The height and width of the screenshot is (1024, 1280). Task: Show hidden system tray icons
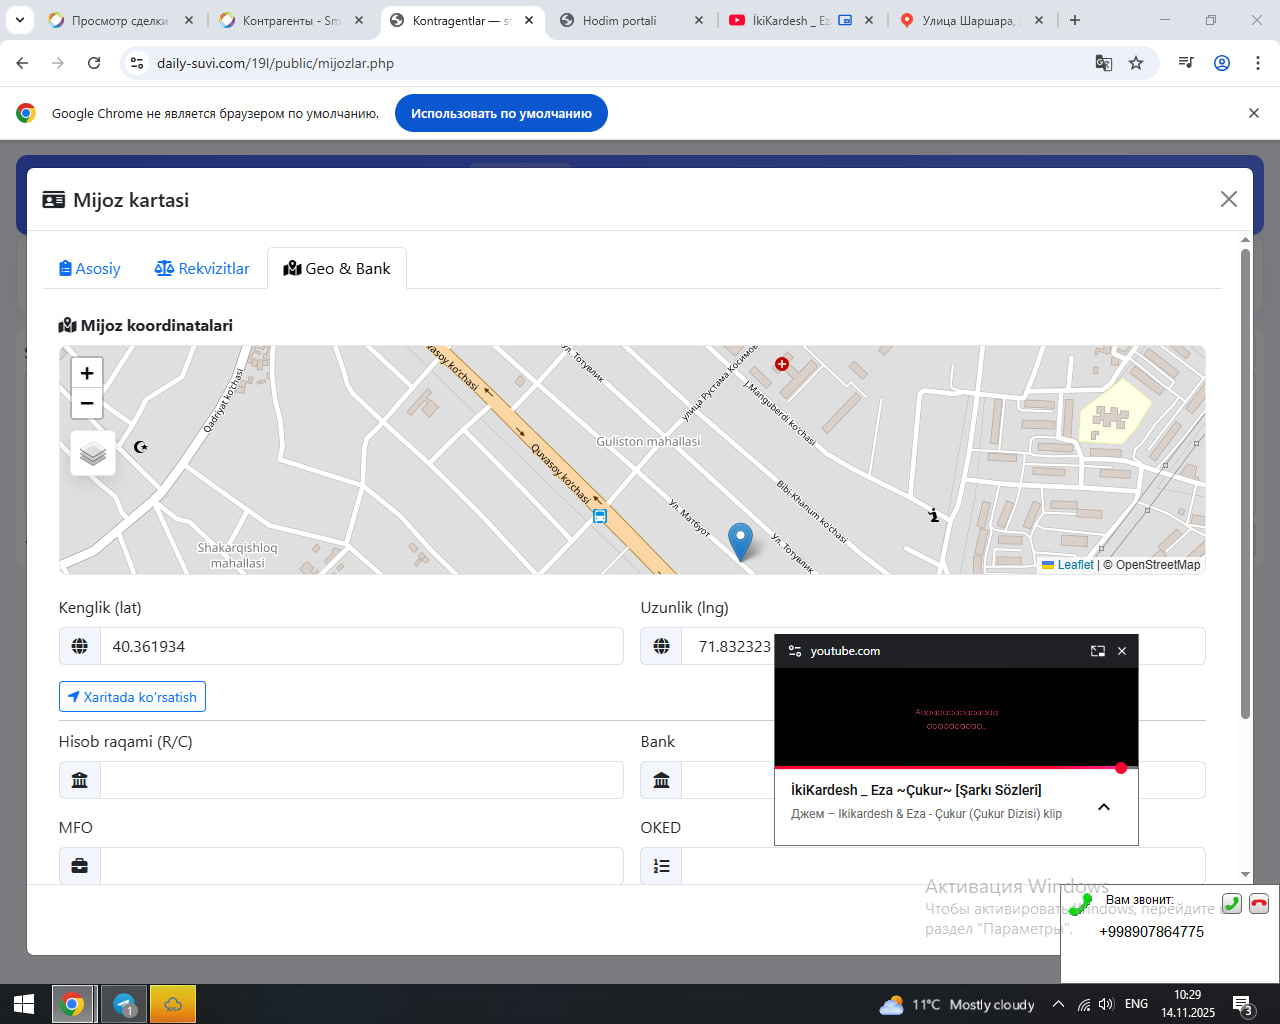click(1058, 1004)
